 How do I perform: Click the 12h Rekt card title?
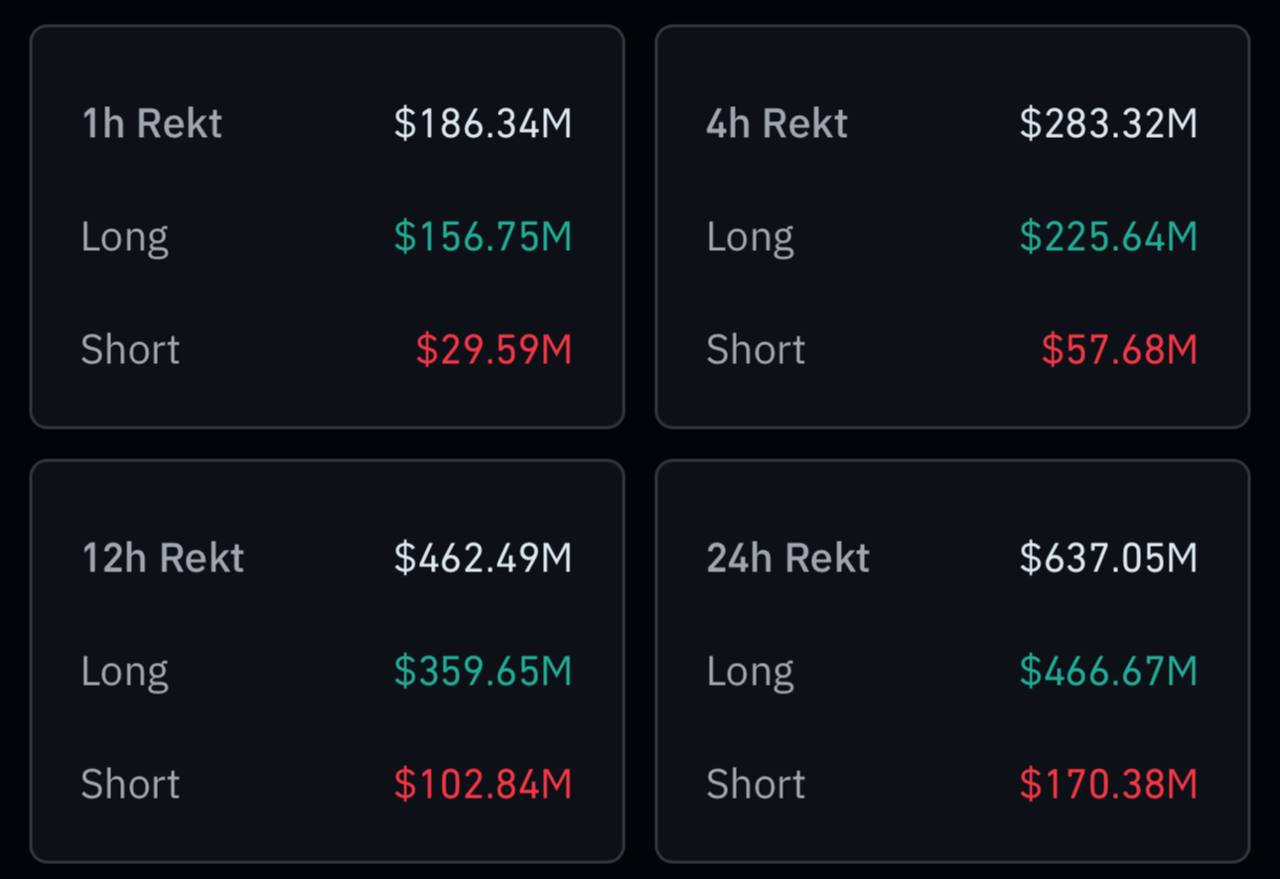coord(162,557)
